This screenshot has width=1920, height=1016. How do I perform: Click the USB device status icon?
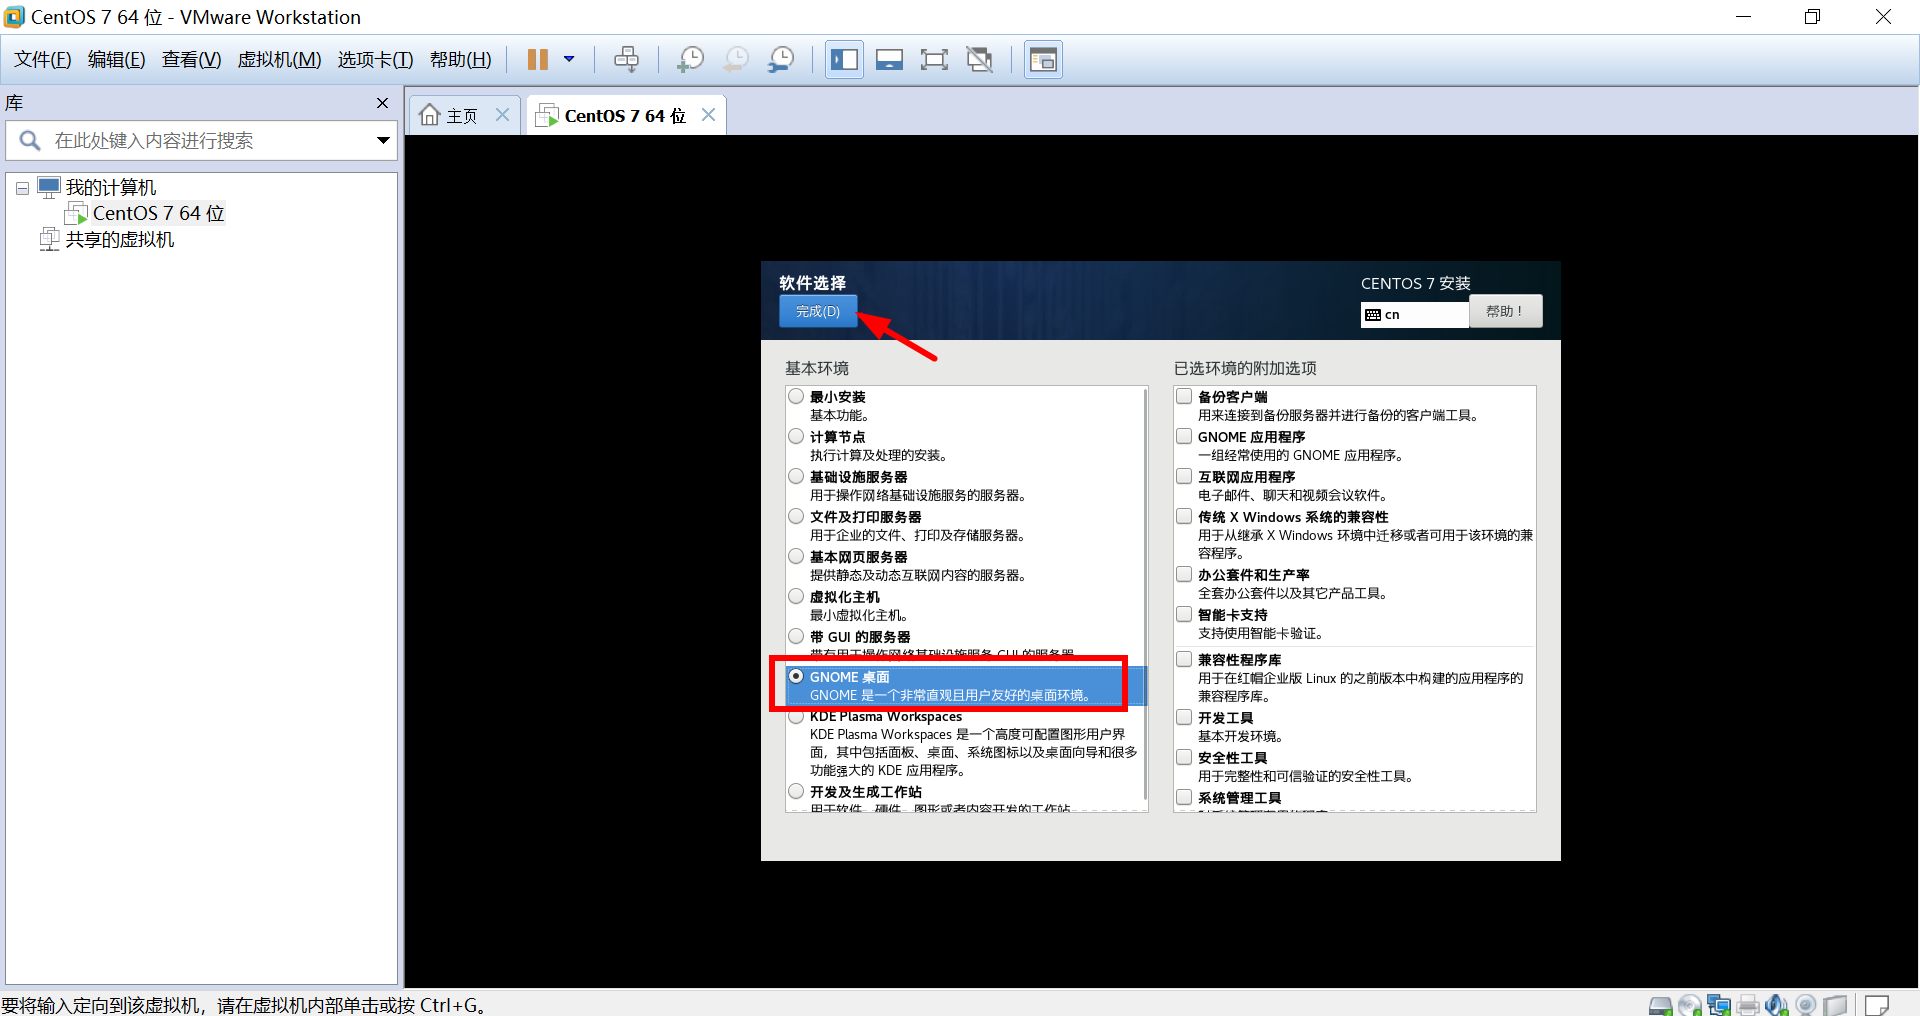coord(1835,1005)
